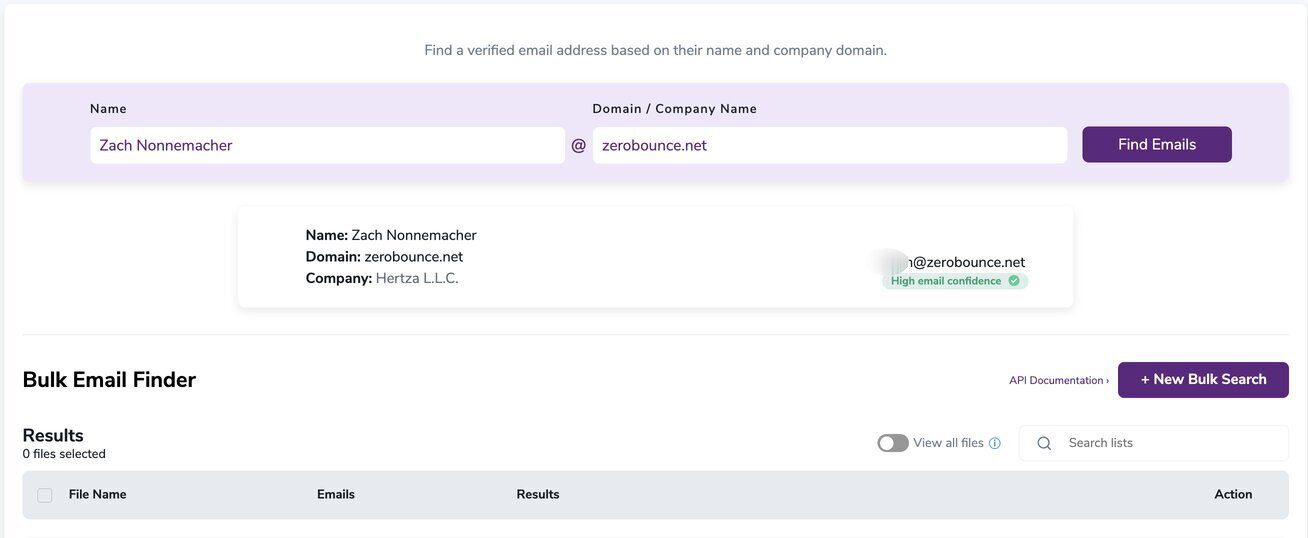1308x538 pixels.
Task: Click the info icon beside View all files
Action: [995, 443]
